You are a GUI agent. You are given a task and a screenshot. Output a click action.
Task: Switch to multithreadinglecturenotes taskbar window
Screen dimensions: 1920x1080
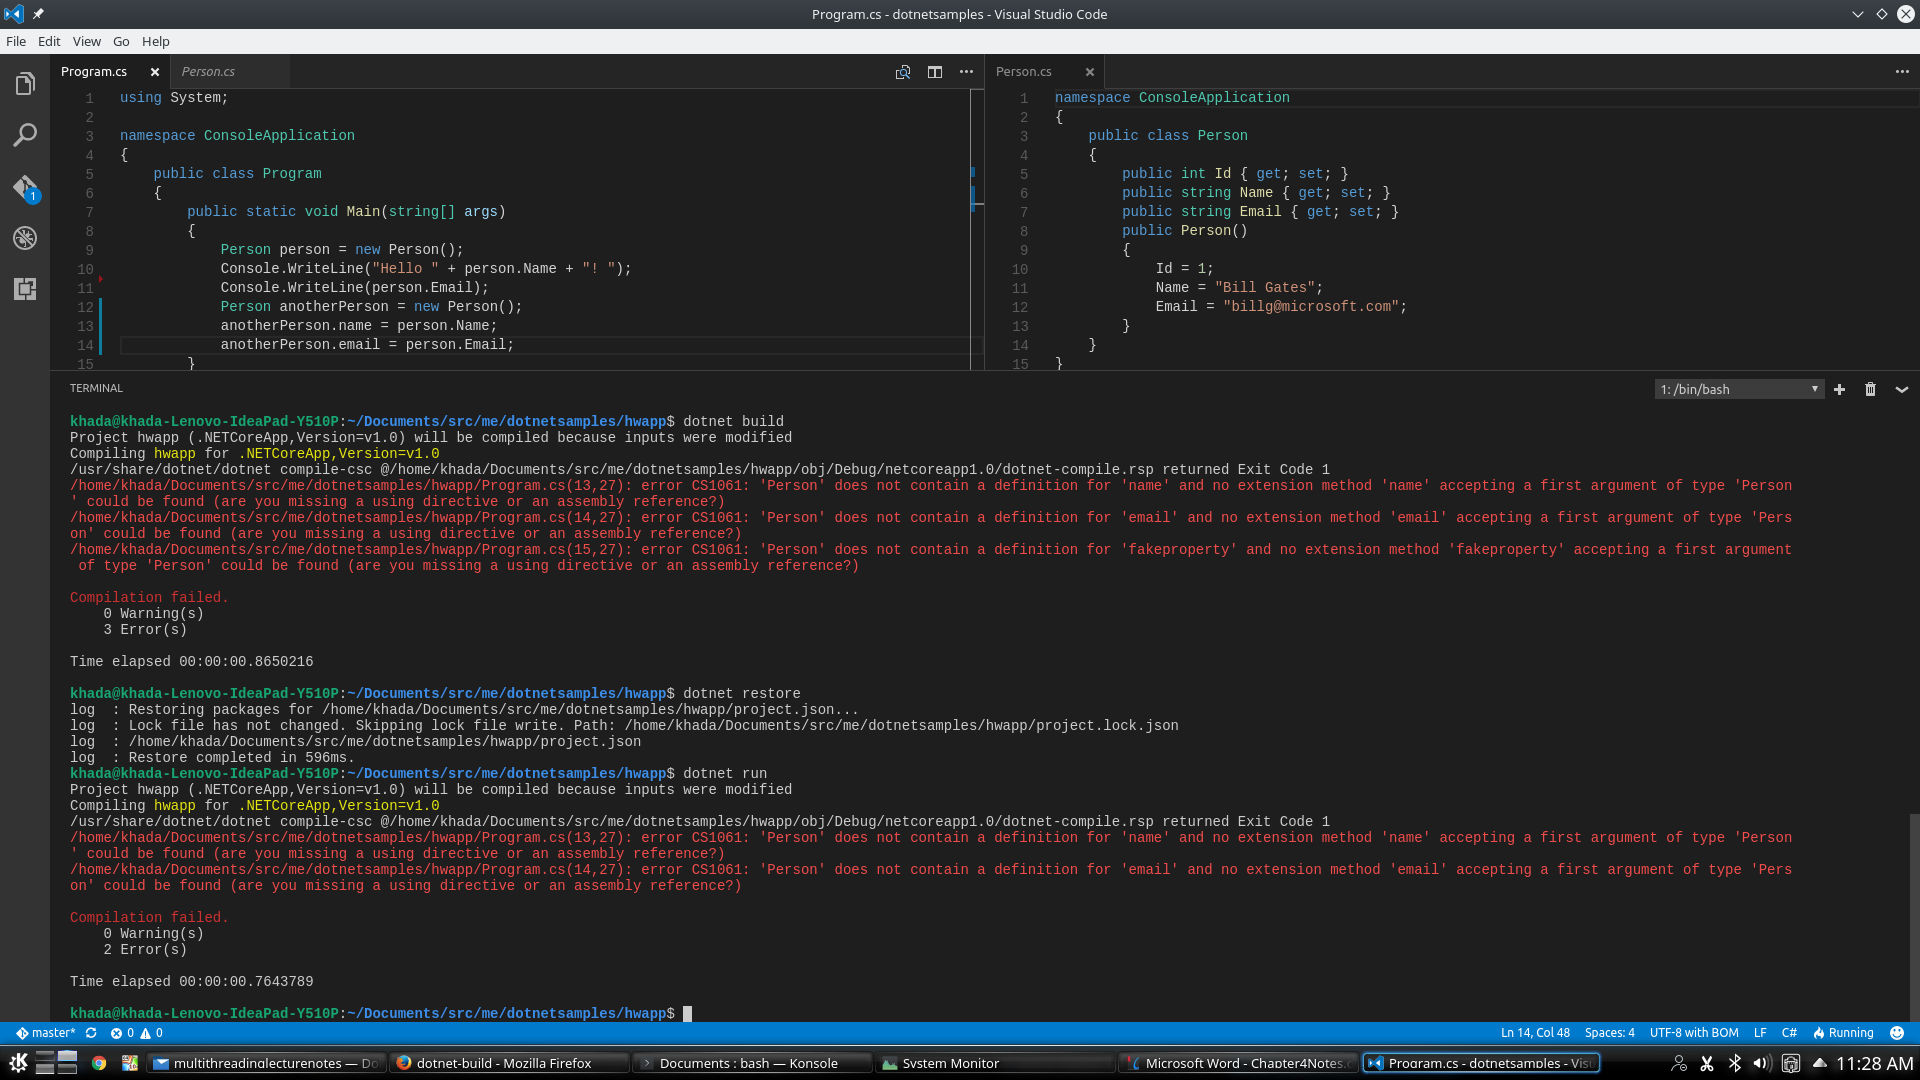266,1063
